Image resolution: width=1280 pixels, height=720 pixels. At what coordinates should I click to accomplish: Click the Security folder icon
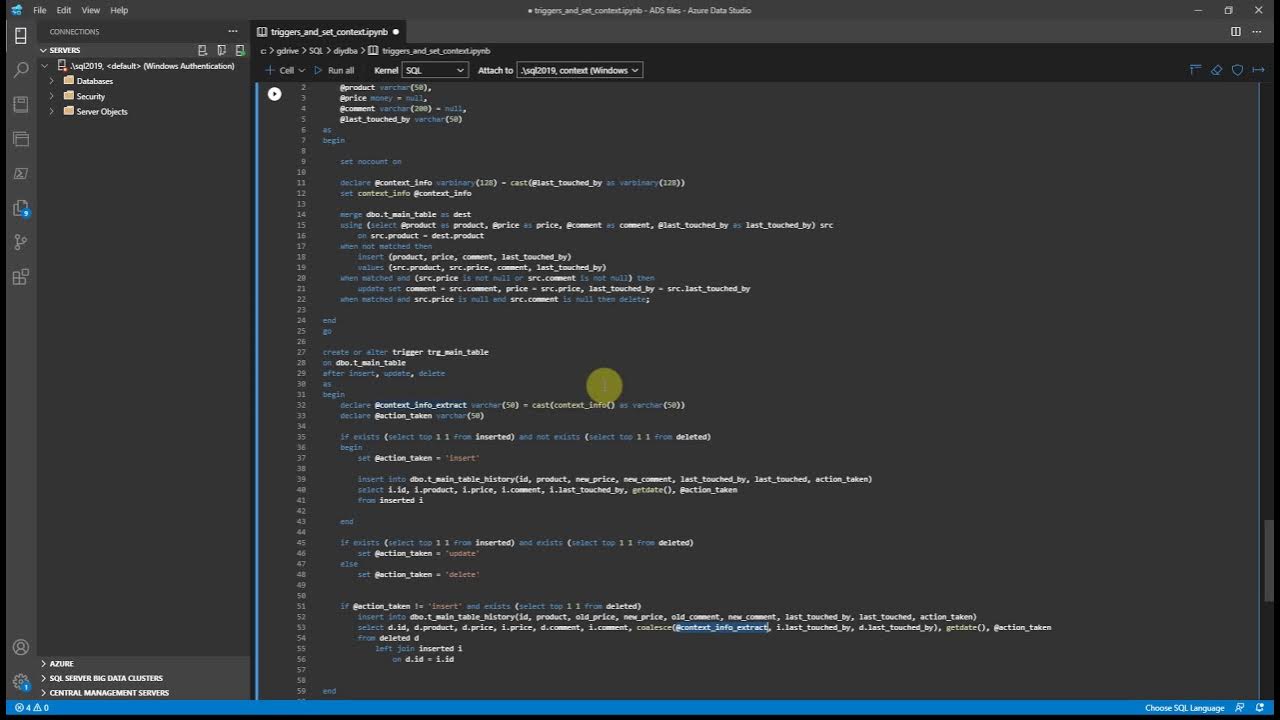[68, 96]
